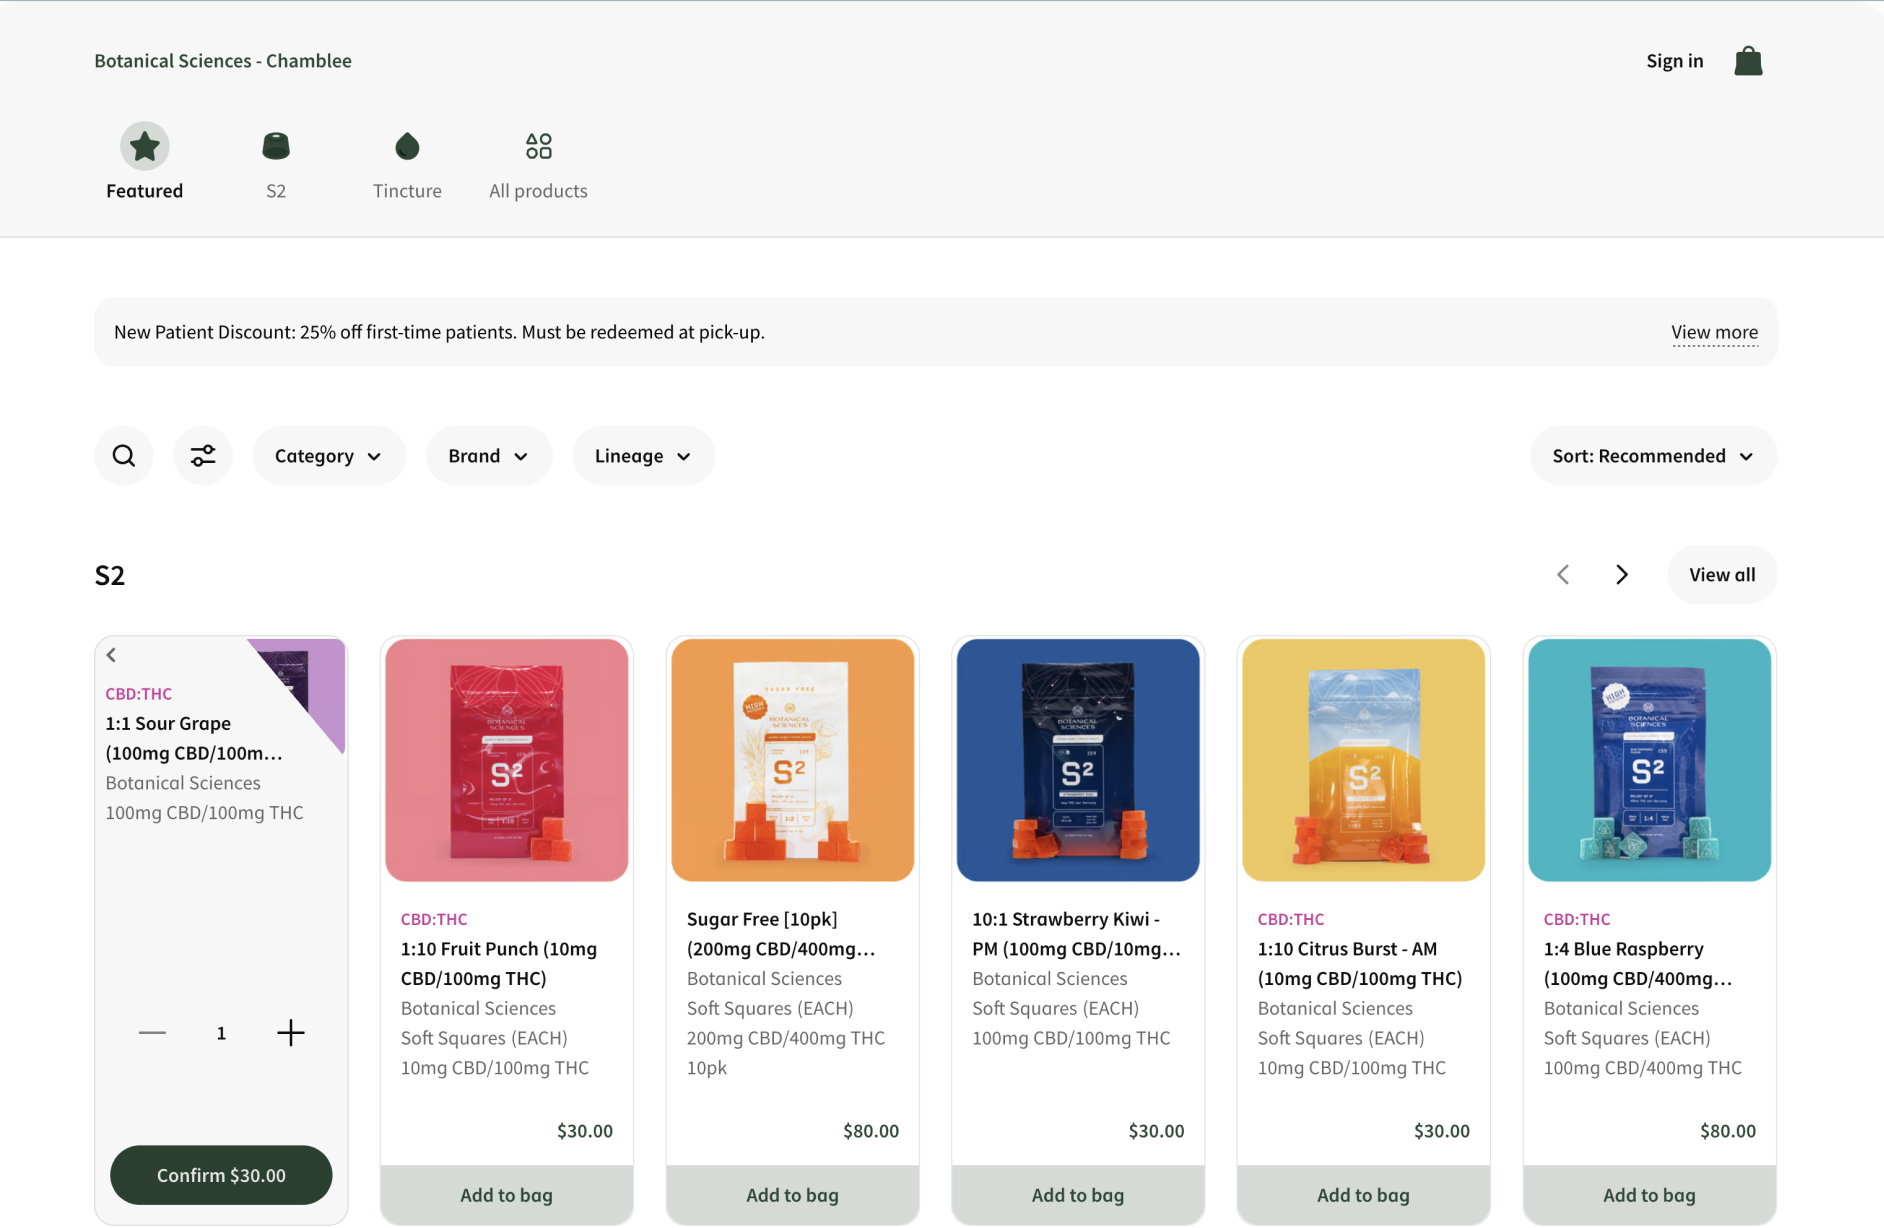Open the Fruit Punch product image
1884x1228 pixels.
click(507, 760)
